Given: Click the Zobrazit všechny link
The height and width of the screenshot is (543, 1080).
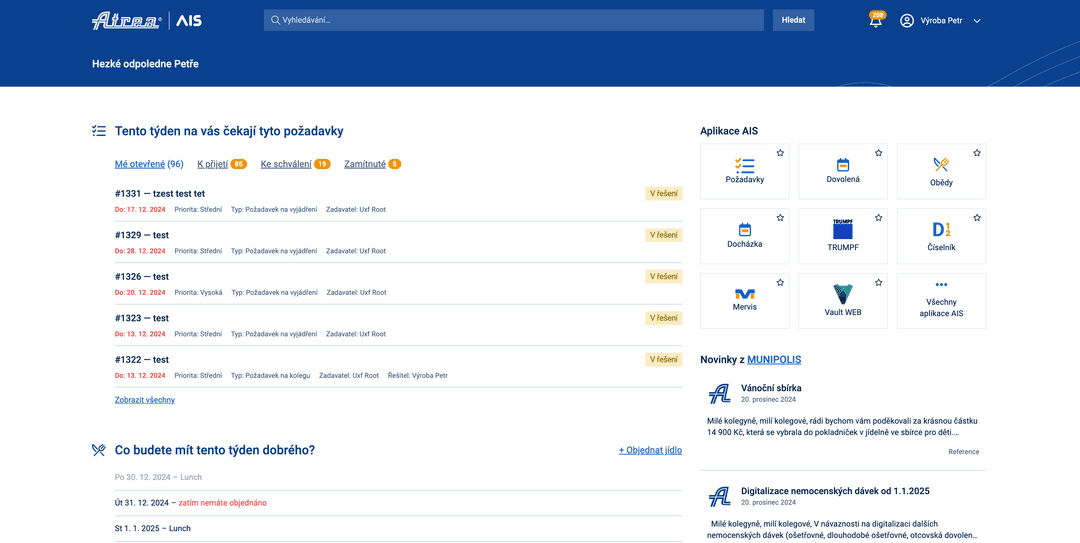Looking at the screenshot, I should pyautogui.click(x=145, y=400).
